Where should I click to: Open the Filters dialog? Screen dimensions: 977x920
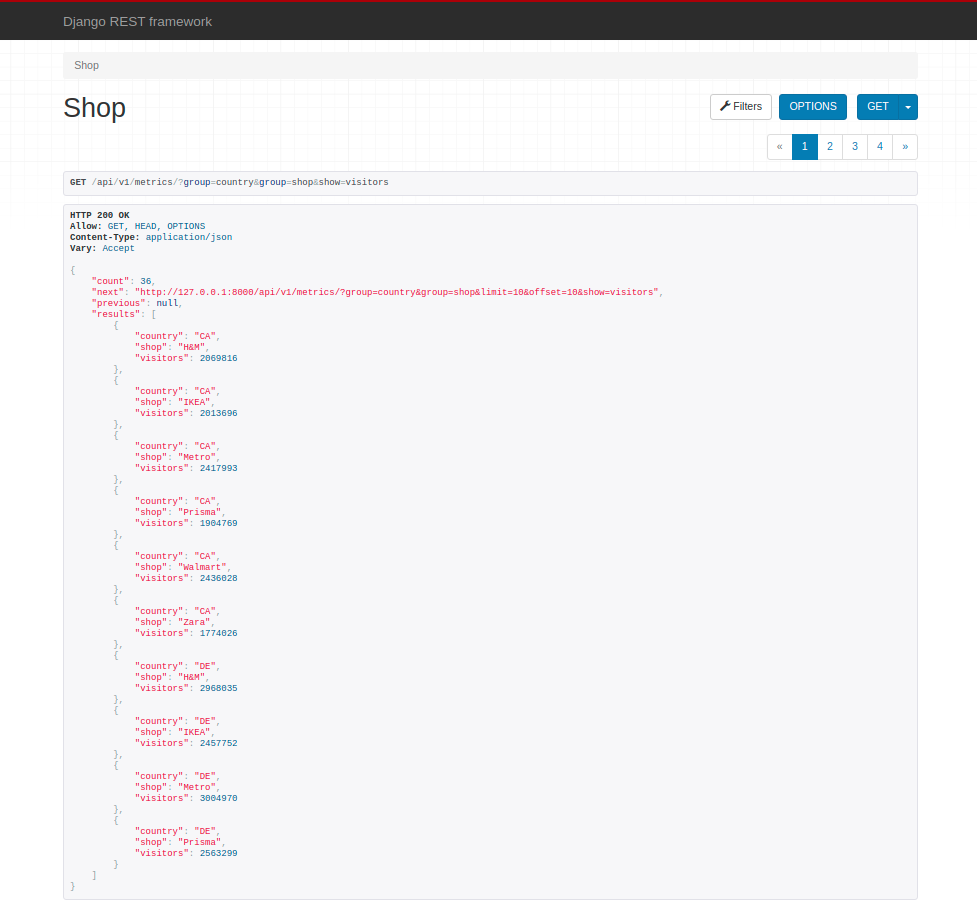pos(740,107)
